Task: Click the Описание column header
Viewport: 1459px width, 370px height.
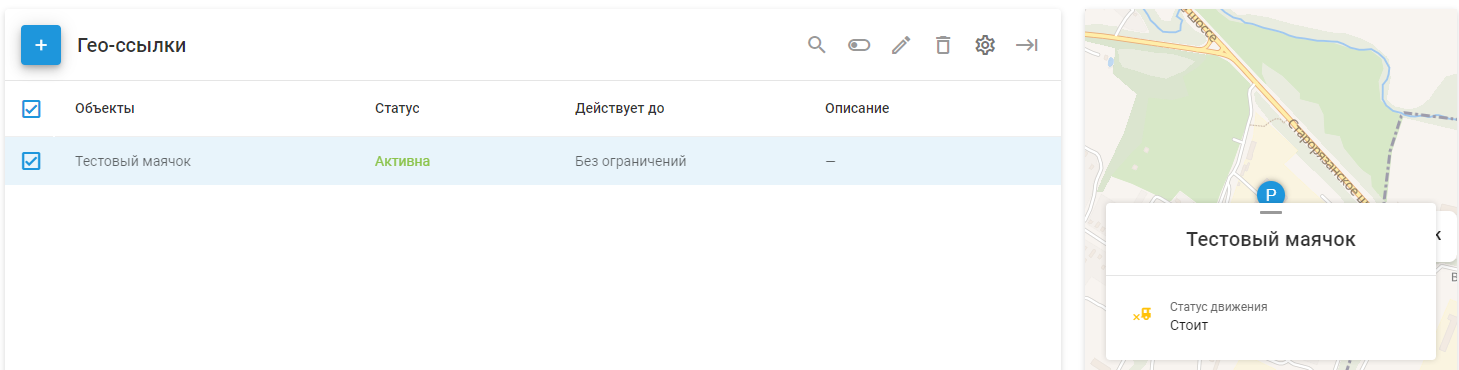Action: pyautogui.click(x=857, y=108)
